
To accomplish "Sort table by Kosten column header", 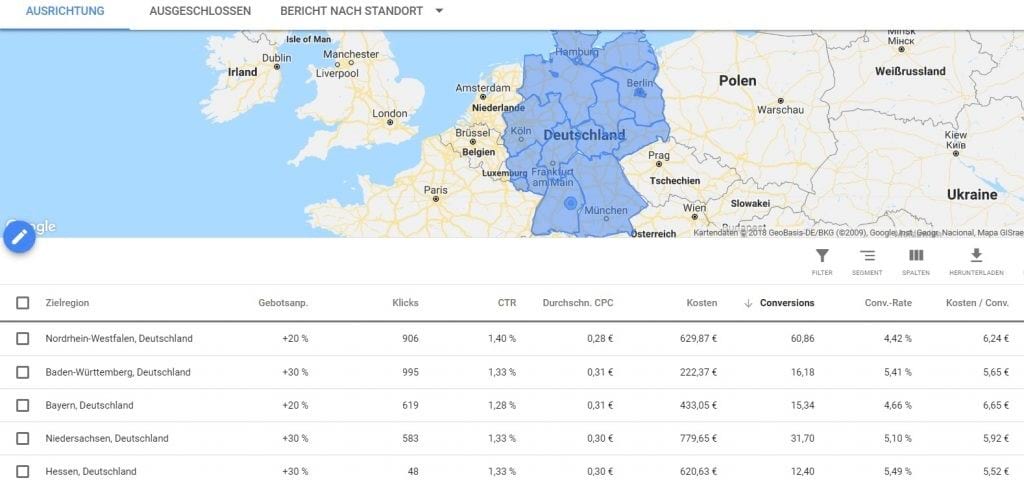I will [701, 303].
